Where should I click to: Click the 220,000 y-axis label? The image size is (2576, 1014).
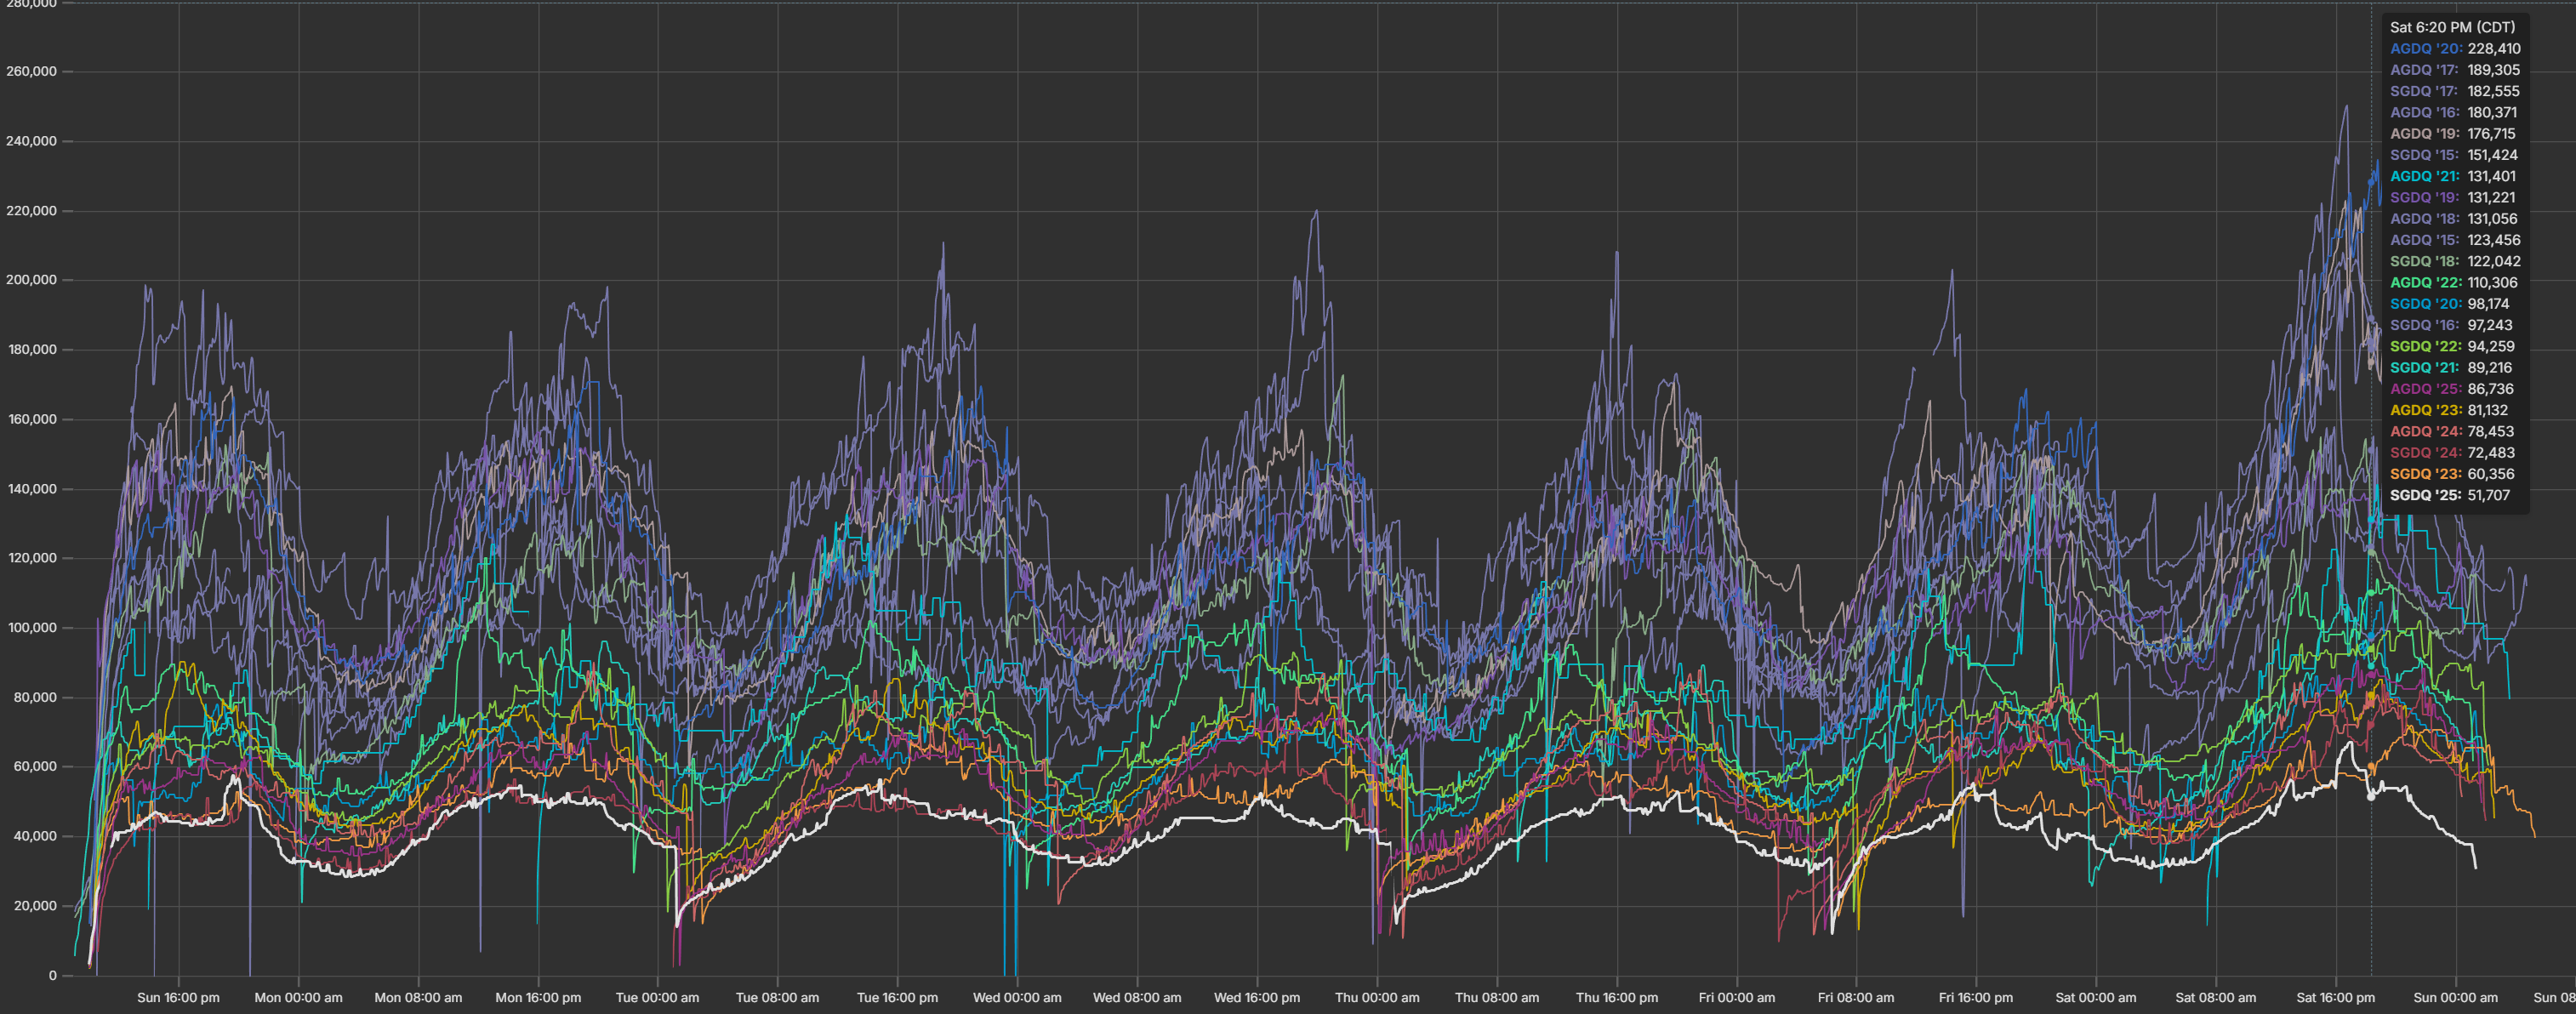(x=32, y=211)
